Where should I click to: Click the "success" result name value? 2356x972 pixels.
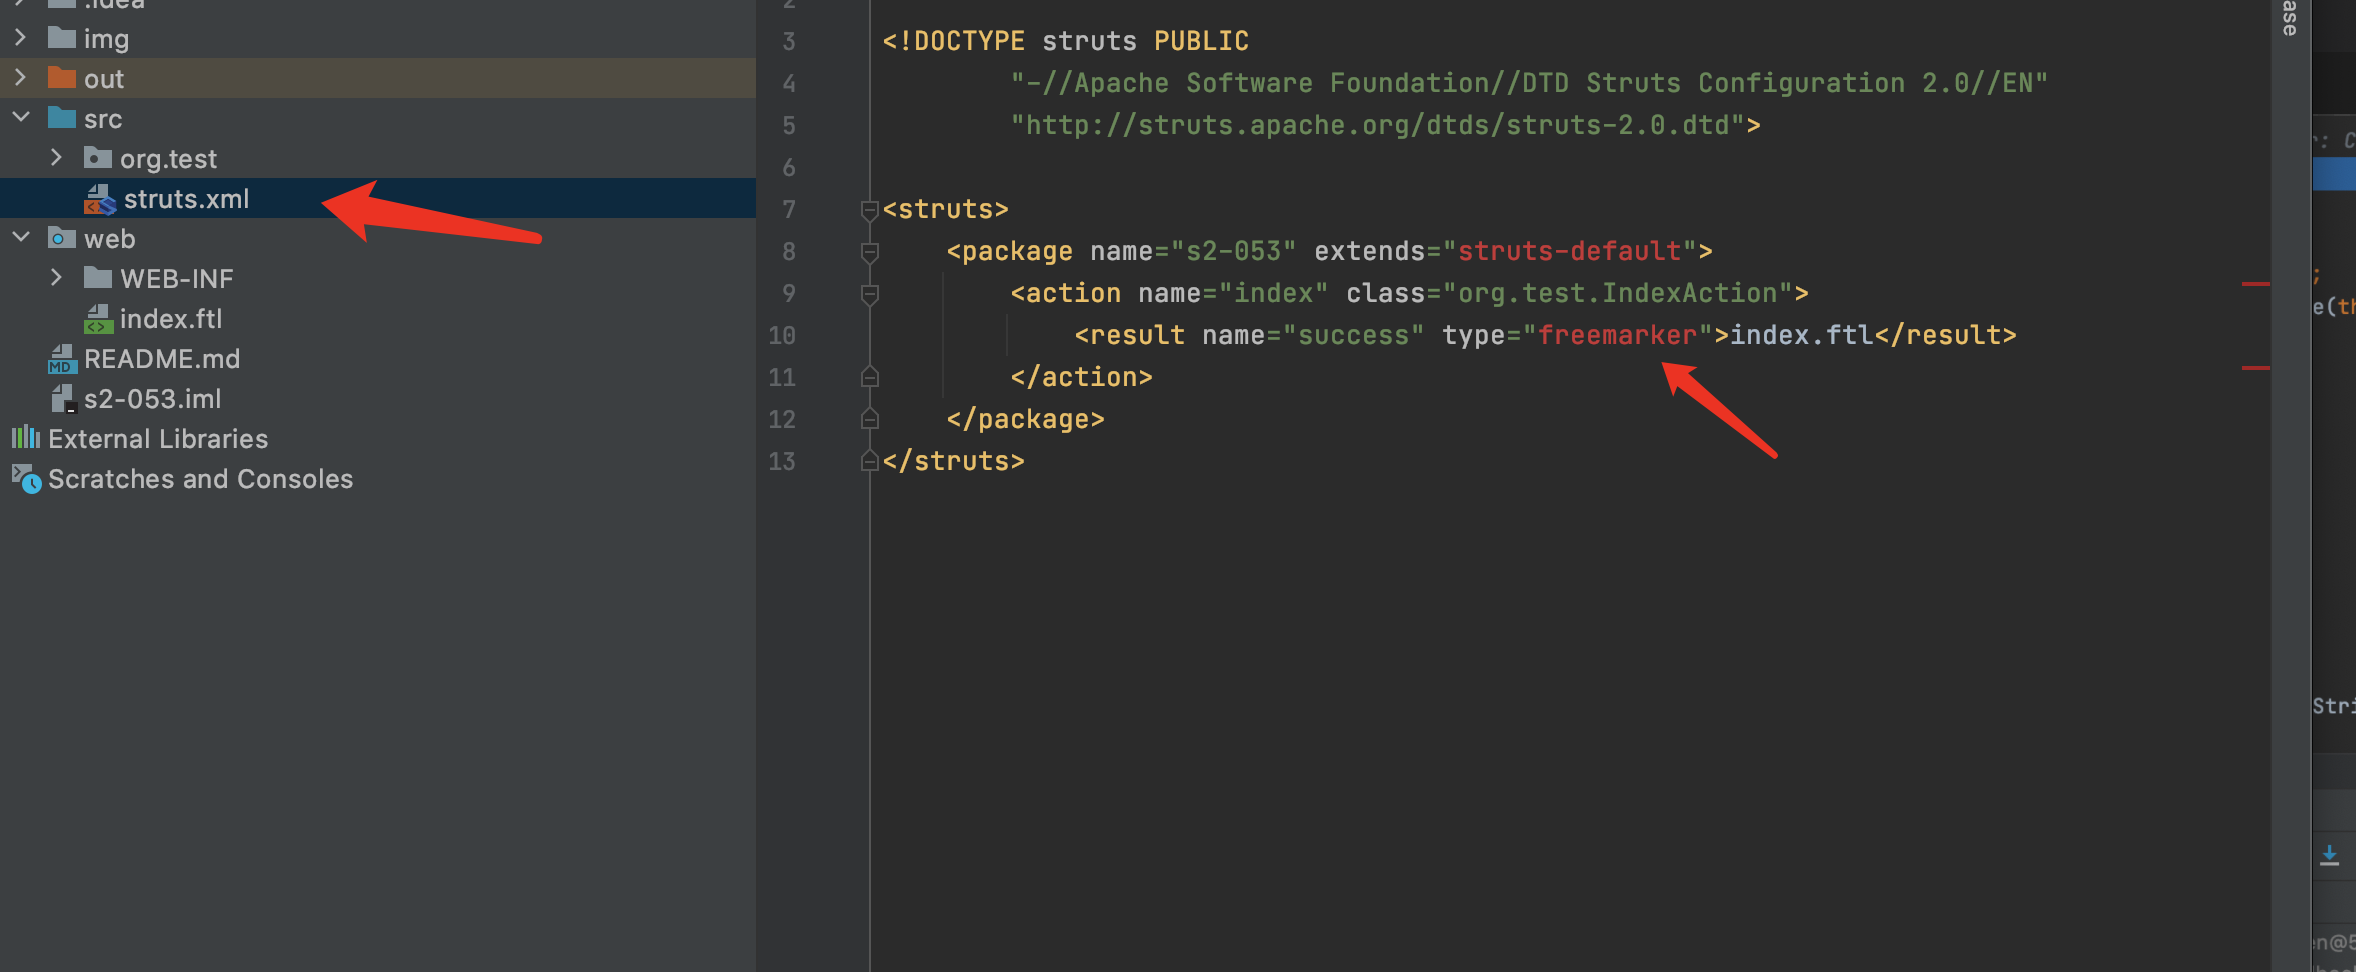tap(1354, 335)
